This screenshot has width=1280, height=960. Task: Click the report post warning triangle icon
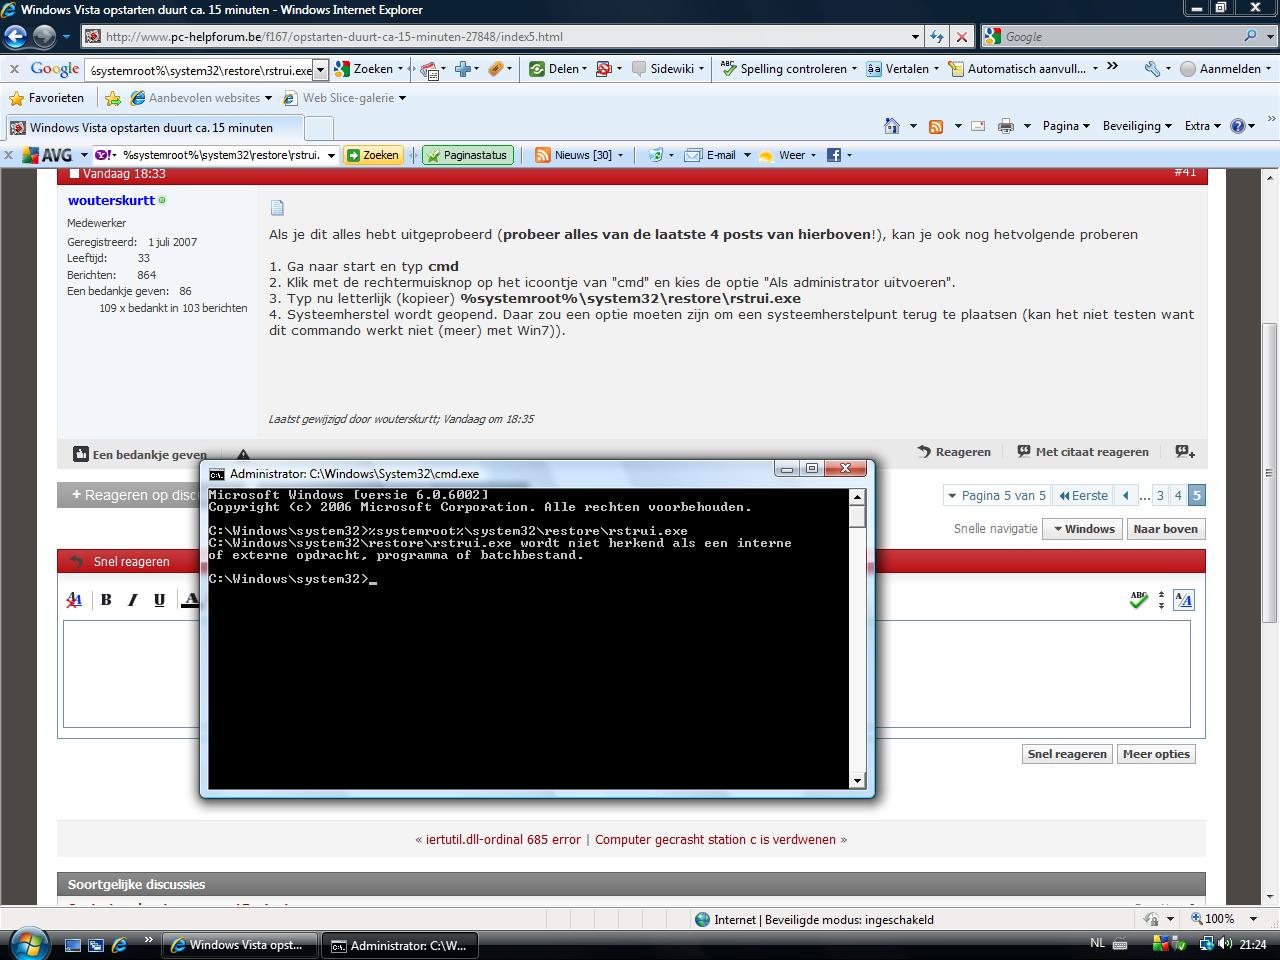click(x=243, y=454)
